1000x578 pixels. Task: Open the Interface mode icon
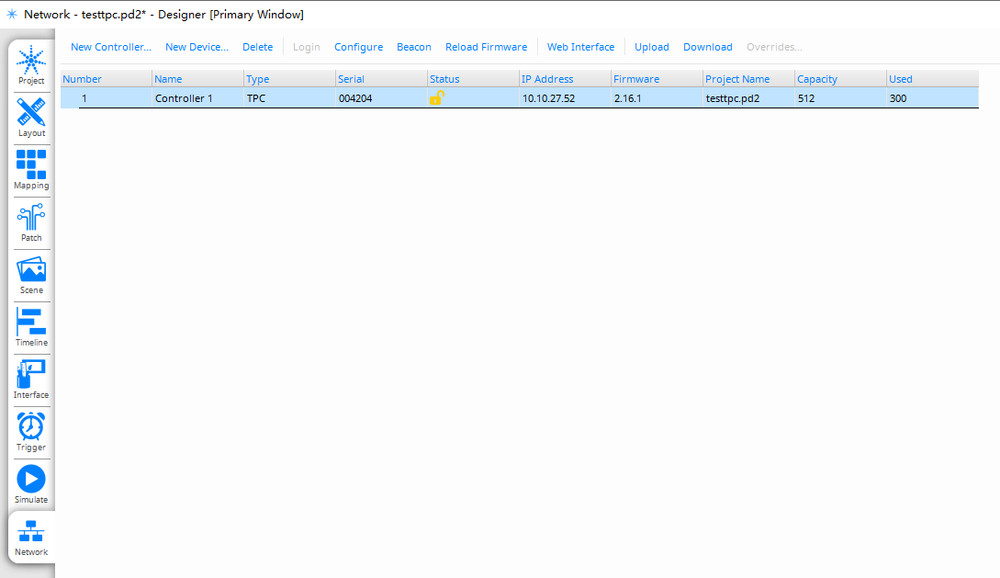pos(31,376)
